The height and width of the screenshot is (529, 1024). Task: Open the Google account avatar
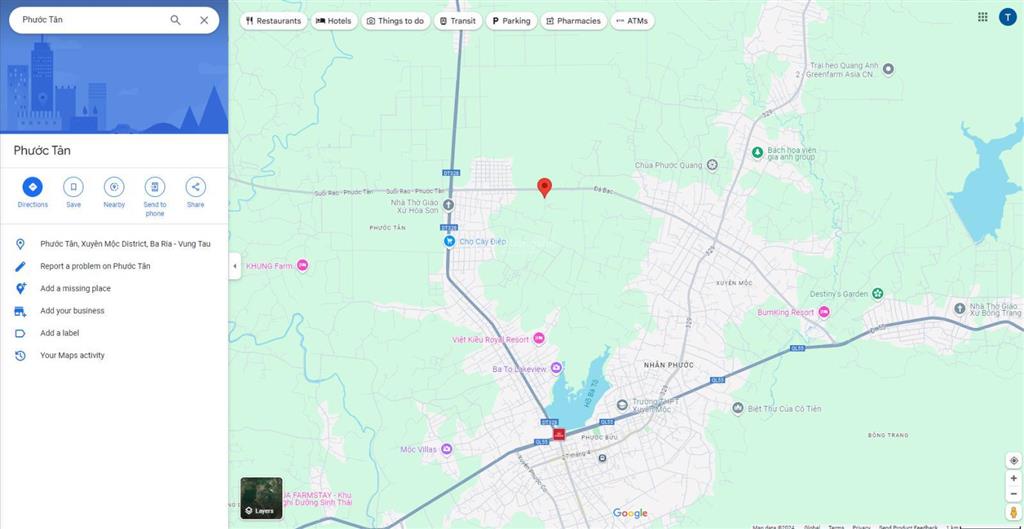tap(1007, 17)
